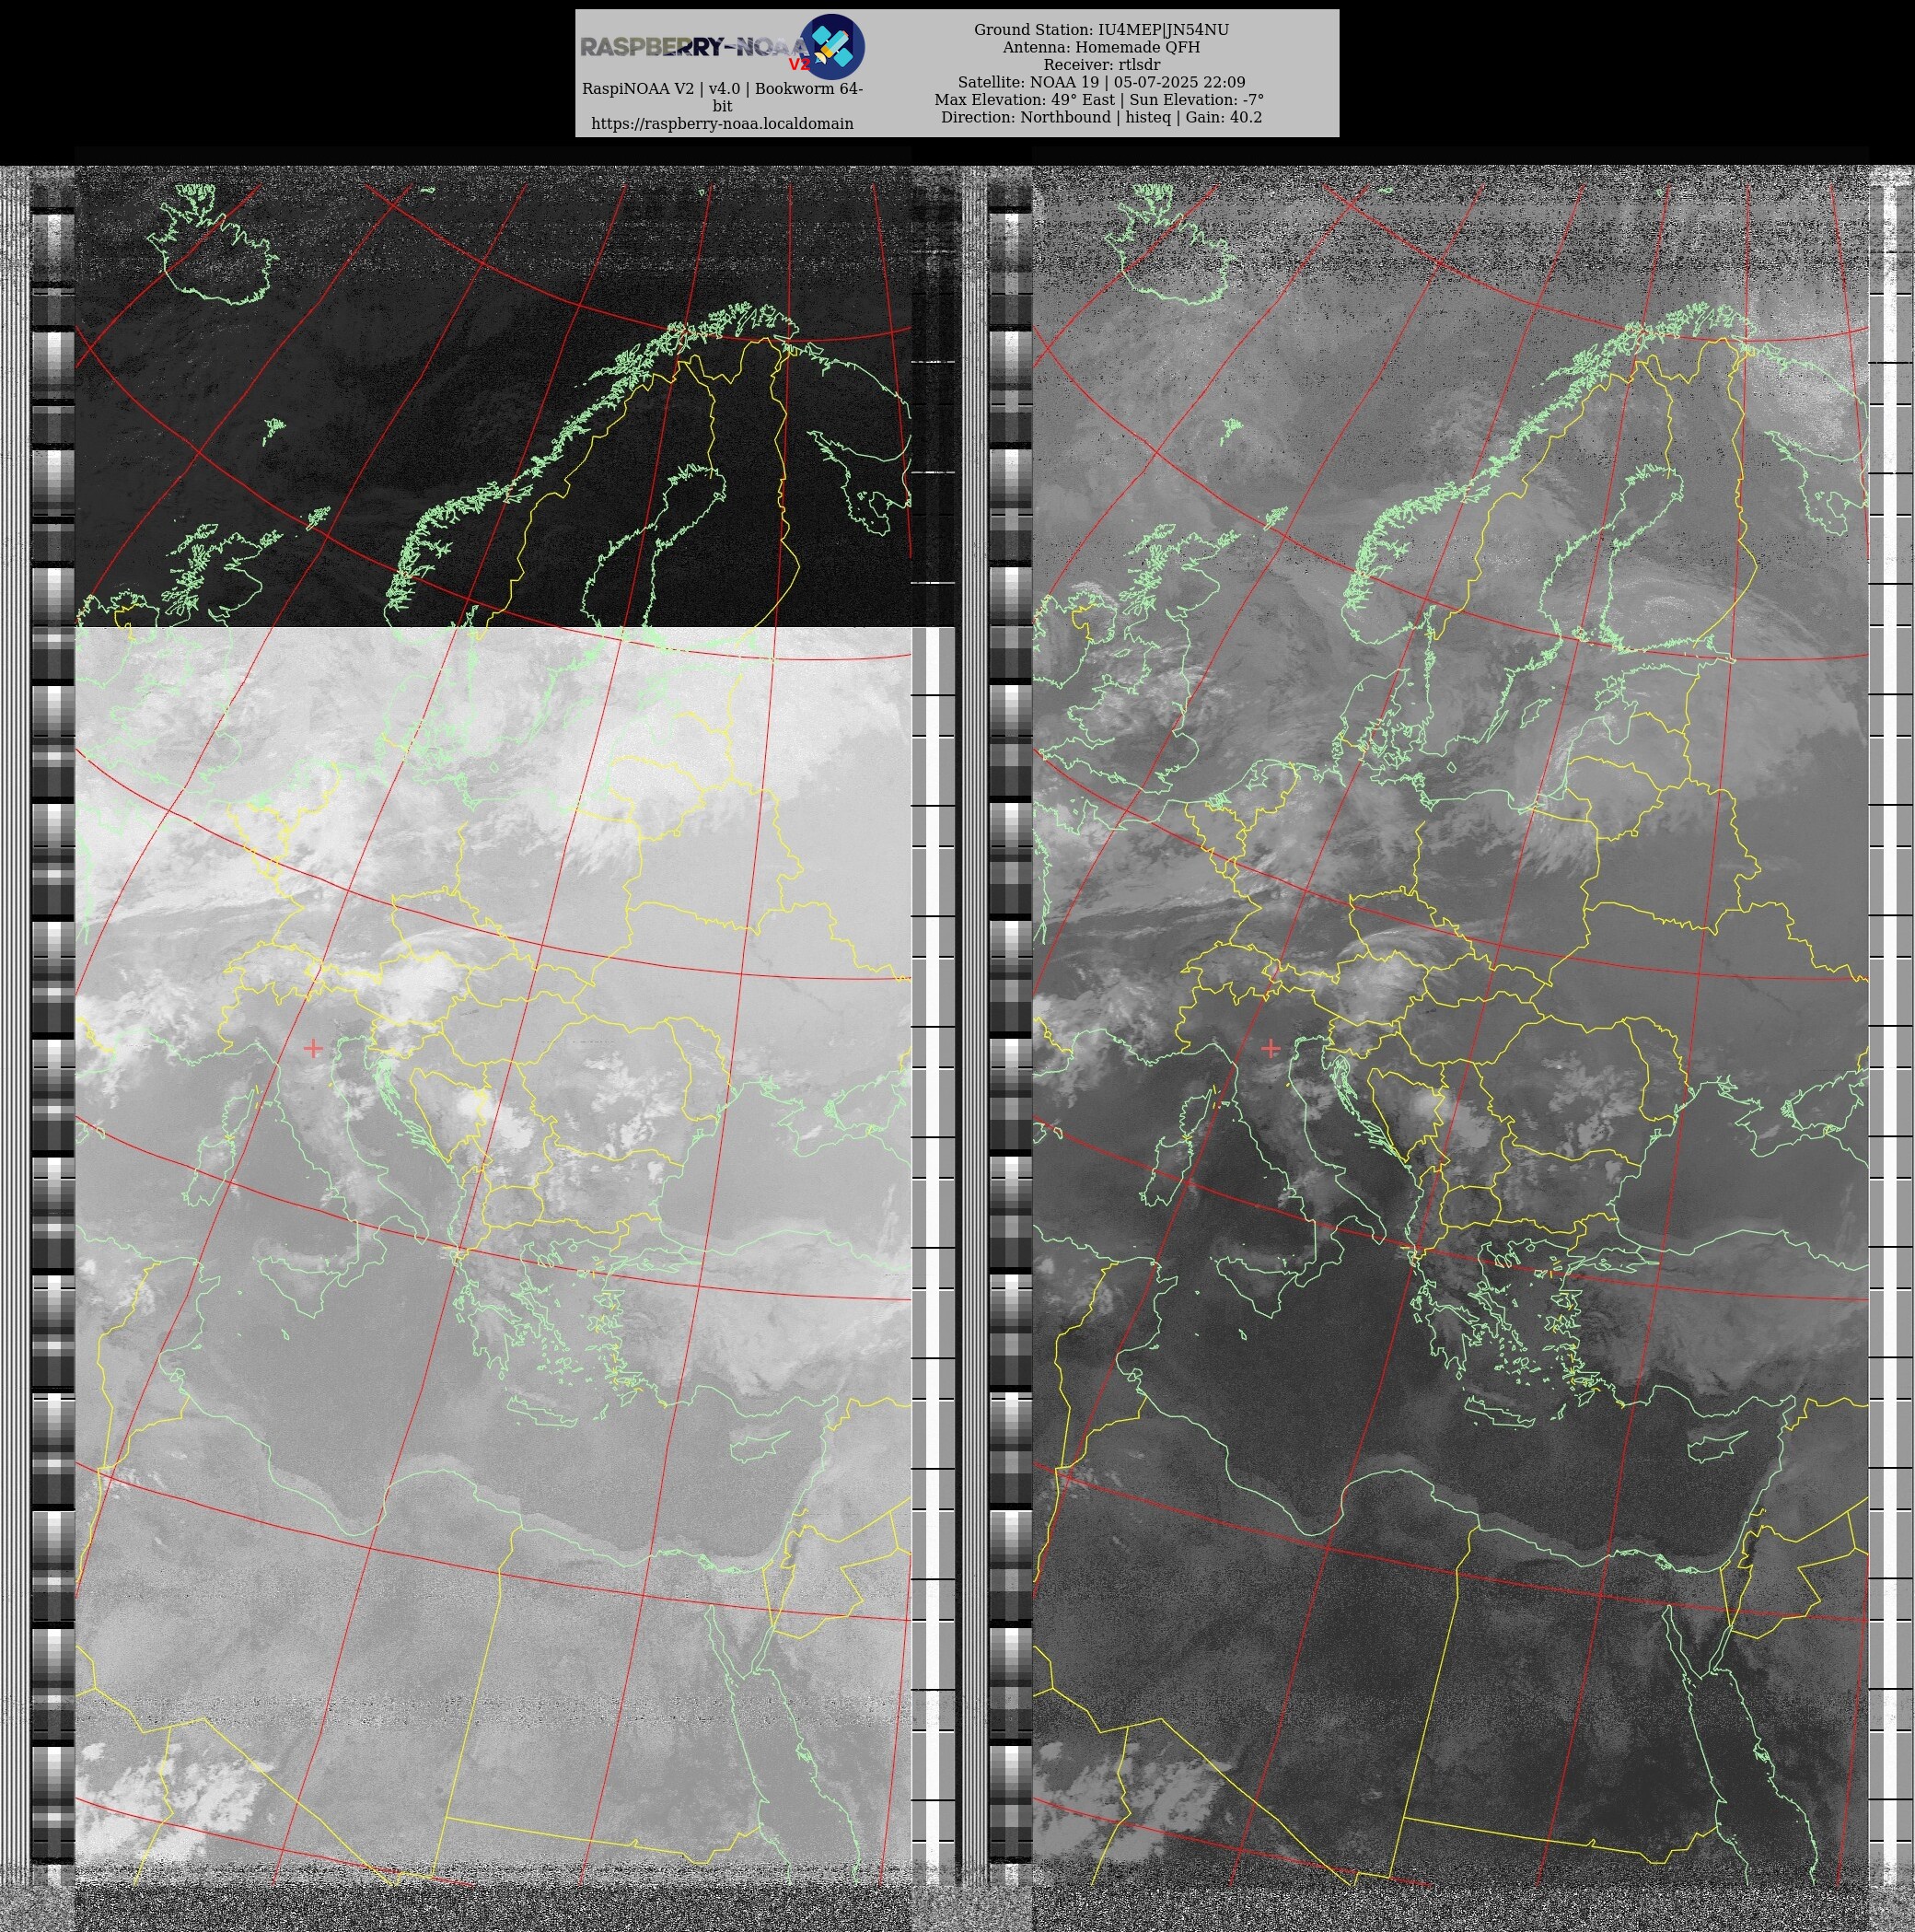Viewport: 1915px width, 1932px height.
Task: Select the 'Antenna: Homemade QFH' line
Action: coord(1101,47)
